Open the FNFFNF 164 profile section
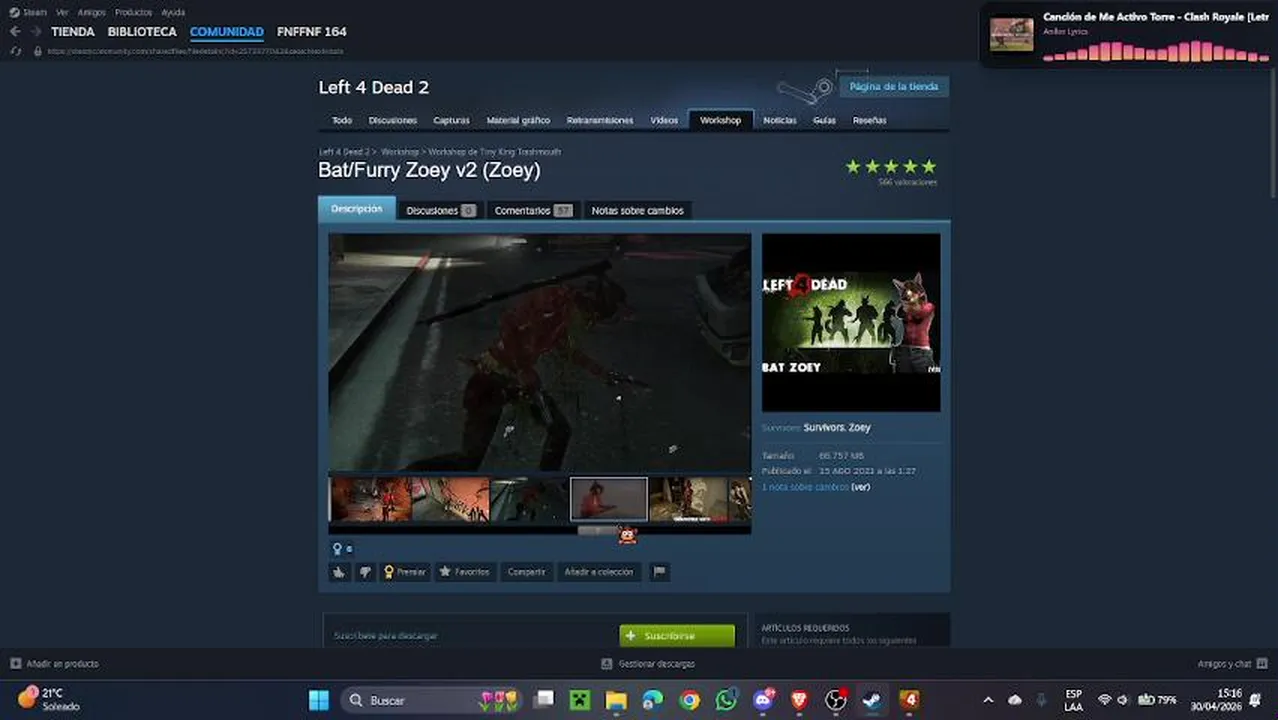Viewport: 1278px width, 720px height. point(312,32)
